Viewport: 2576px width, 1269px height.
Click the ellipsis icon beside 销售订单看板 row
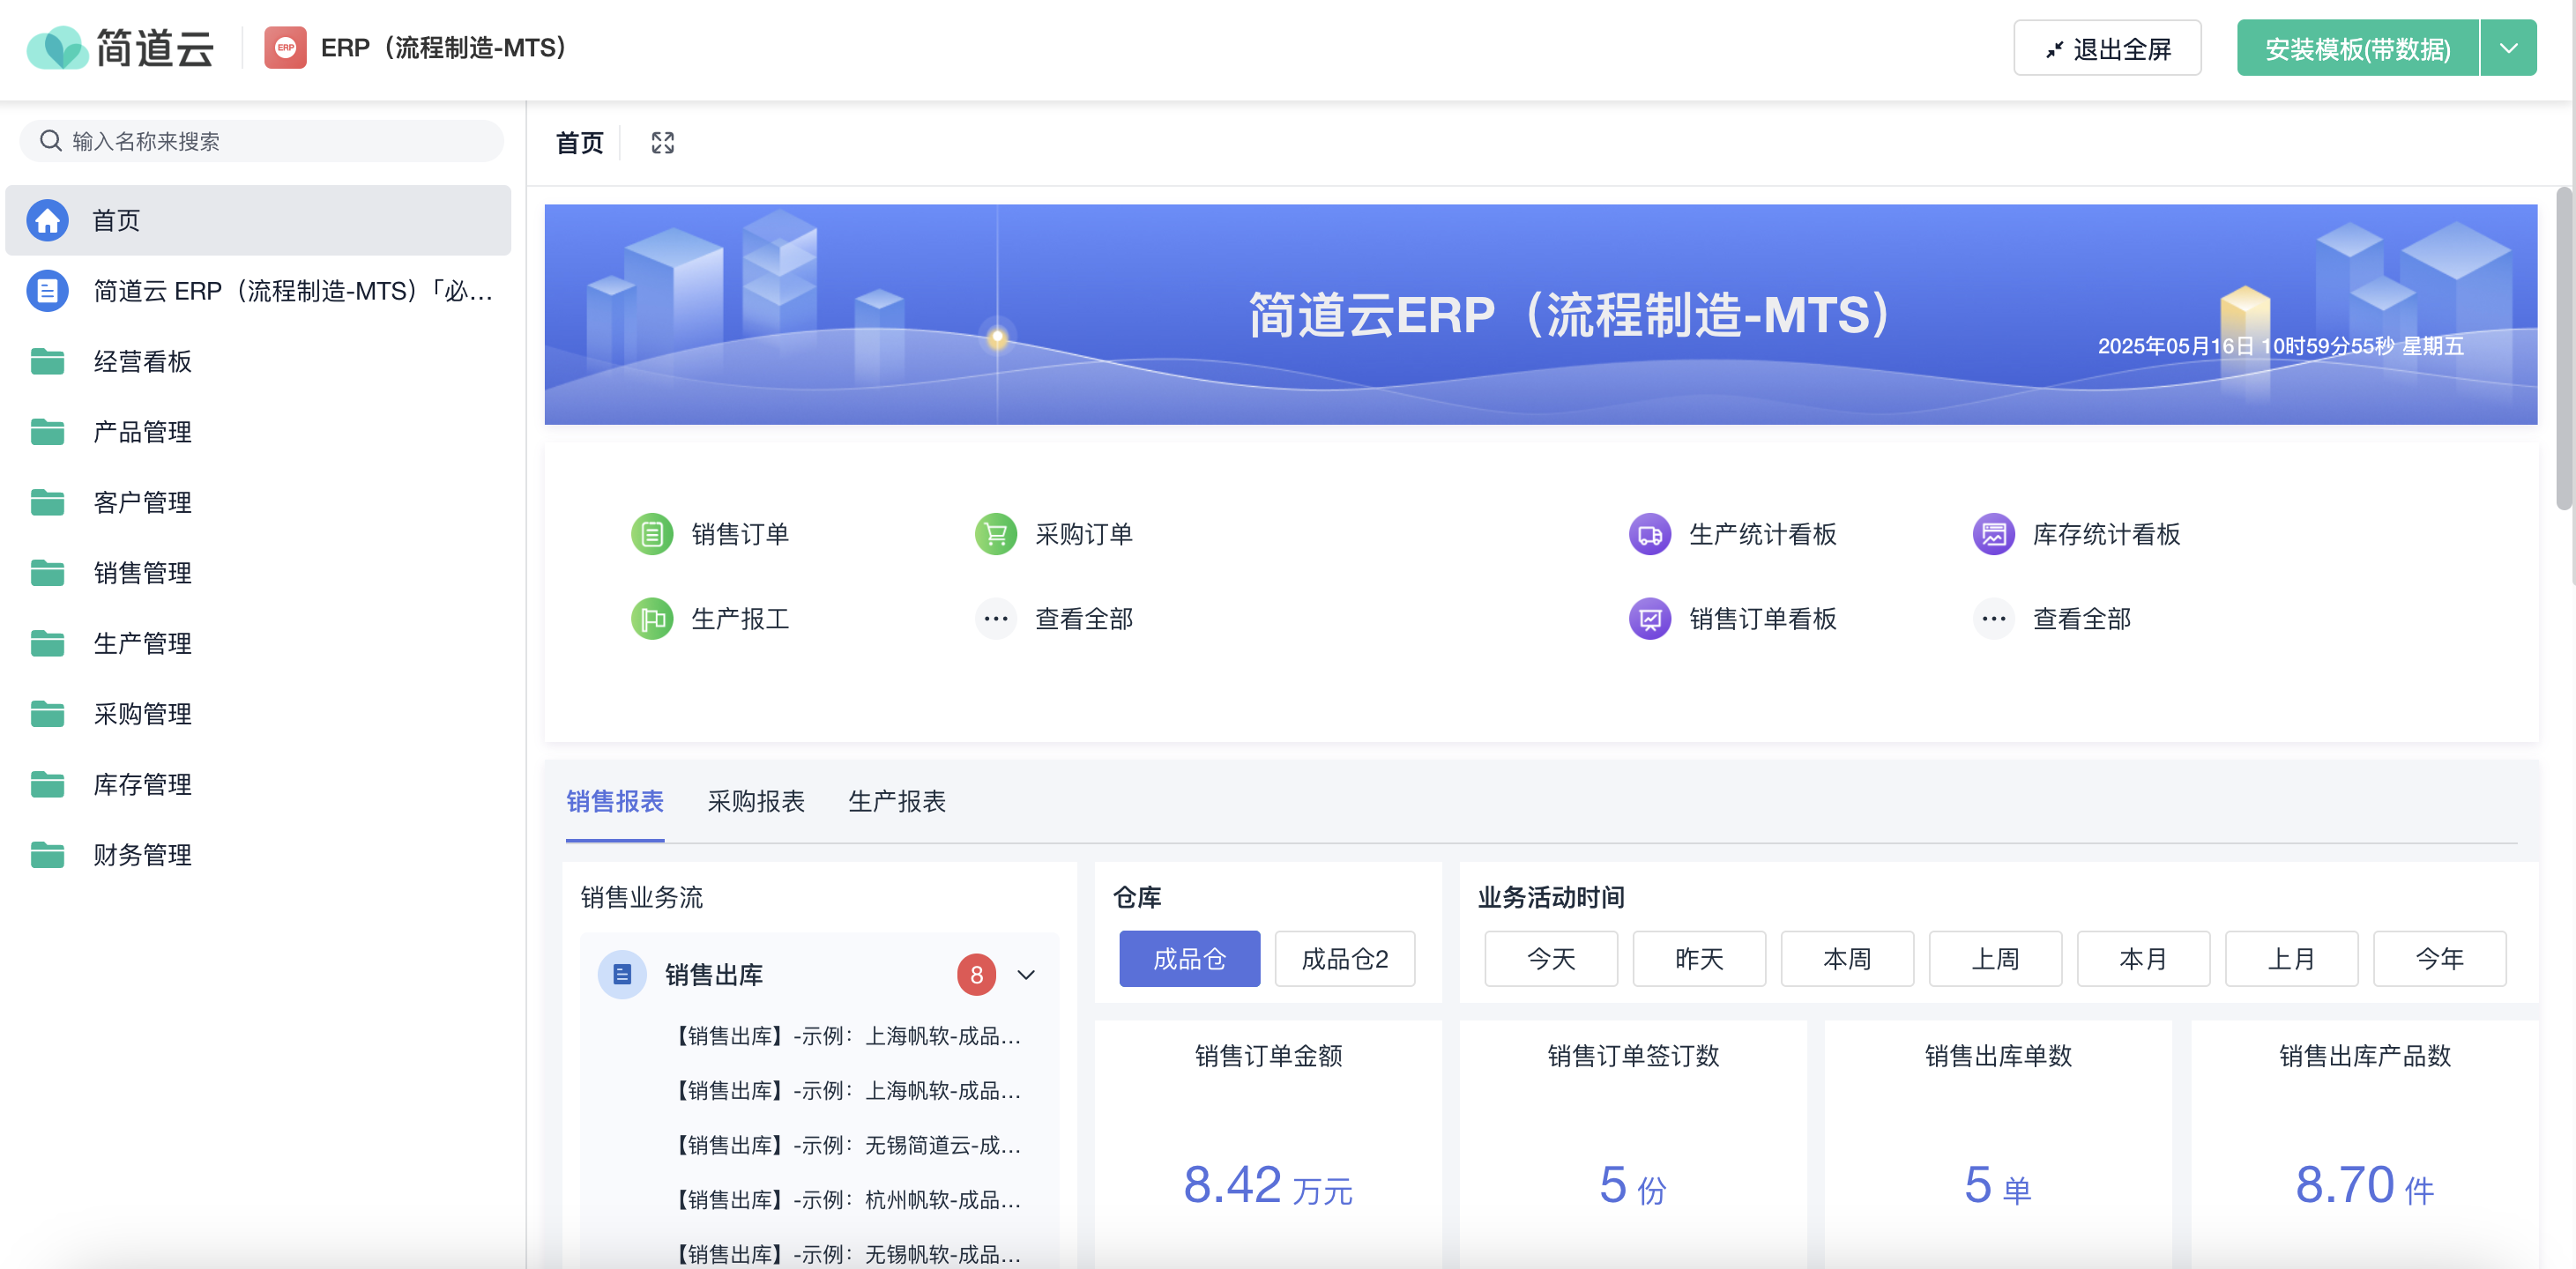tap(1994, 619)
